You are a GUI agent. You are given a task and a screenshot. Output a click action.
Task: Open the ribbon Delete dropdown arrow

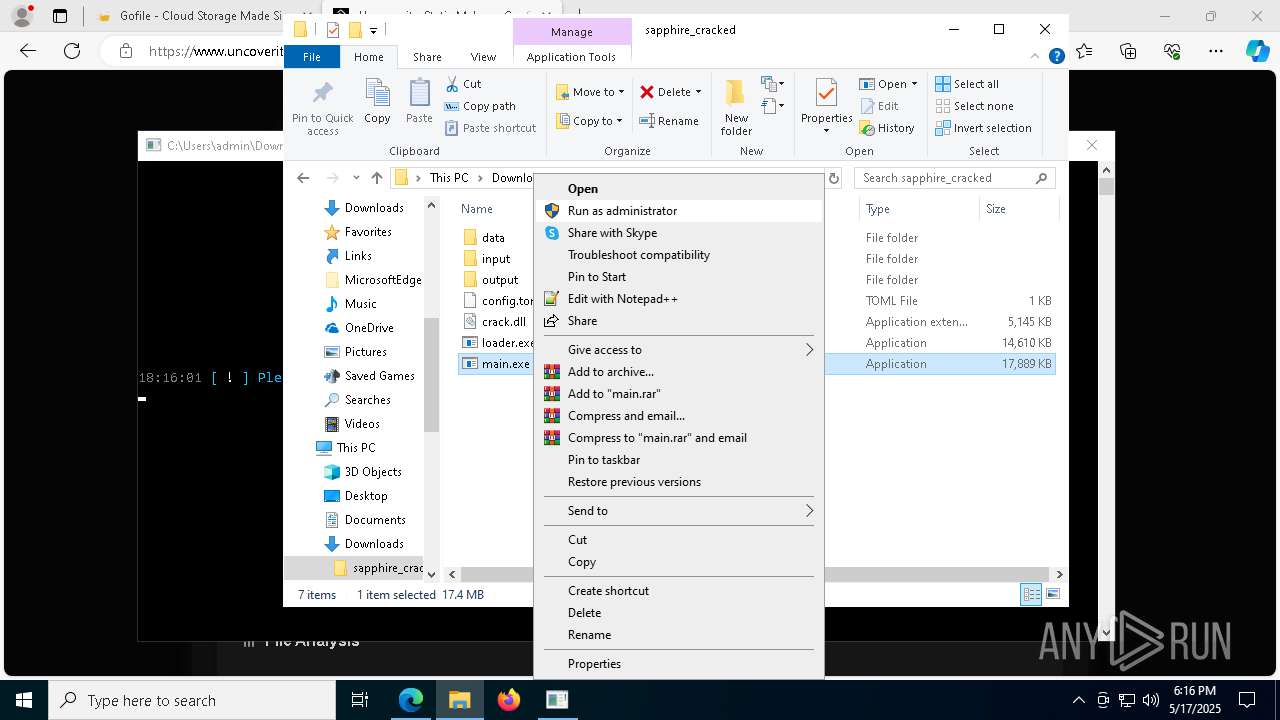point(698,92)
